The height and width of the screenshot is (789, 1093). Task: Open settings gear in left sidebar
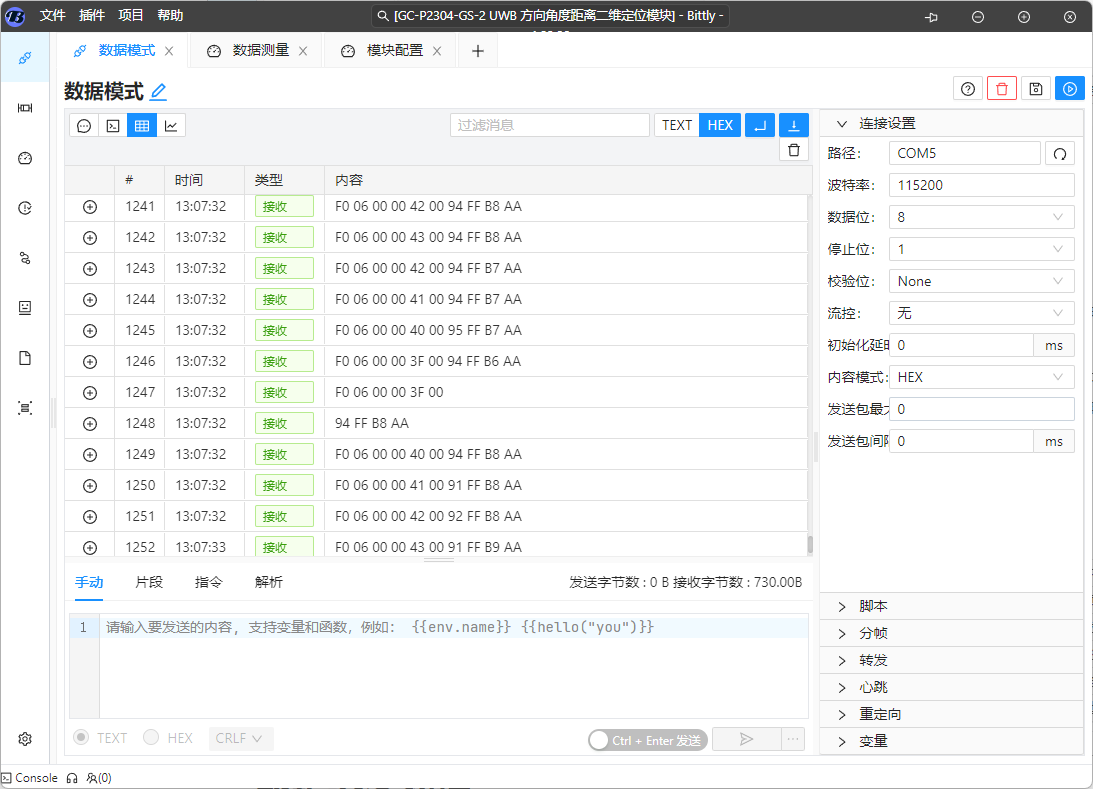coord(25,739)
